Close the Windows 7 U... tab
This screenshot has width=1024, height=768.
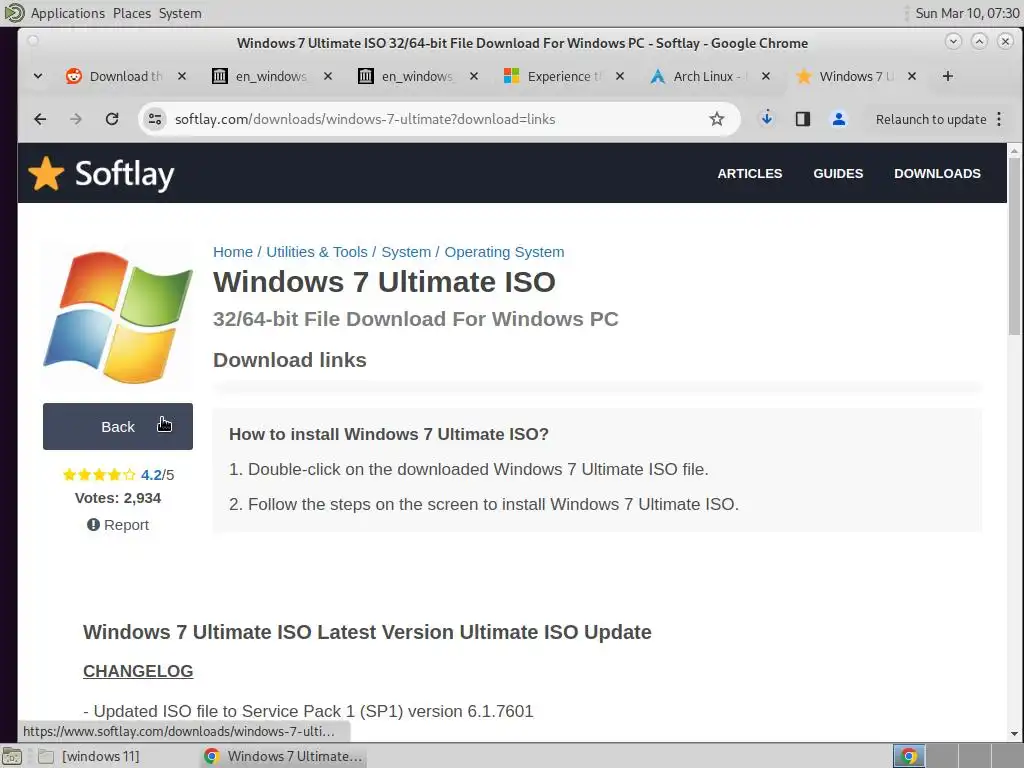(x=912, y=76)
